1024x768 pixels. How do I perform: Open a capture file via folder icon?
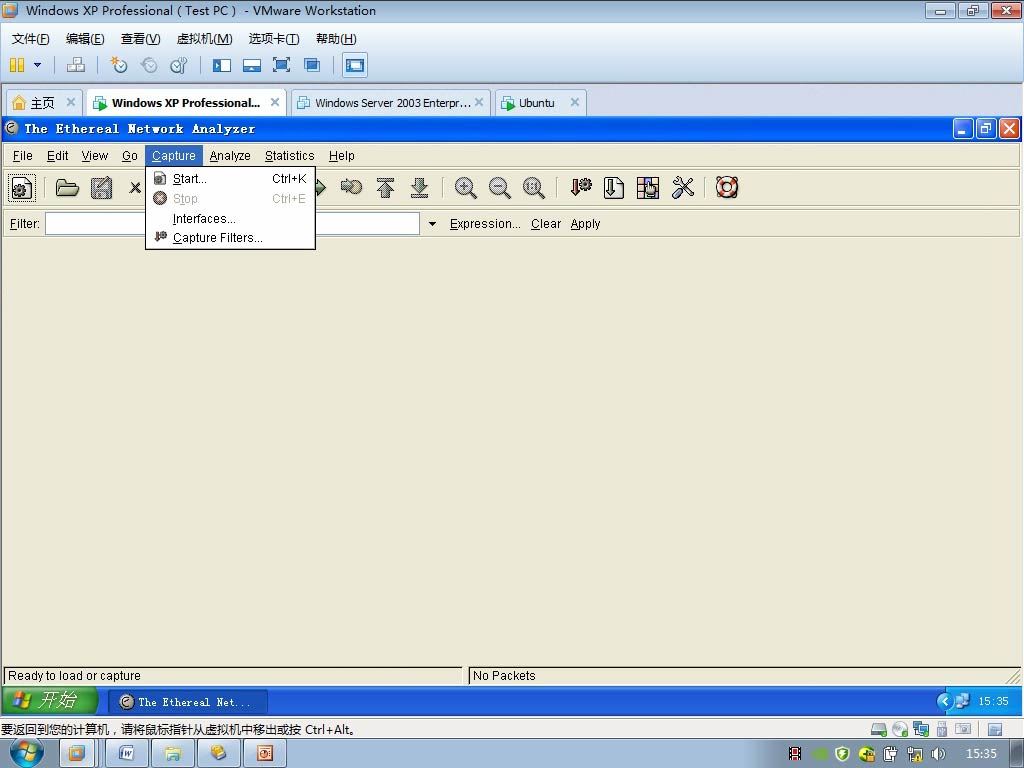point(67,188)
